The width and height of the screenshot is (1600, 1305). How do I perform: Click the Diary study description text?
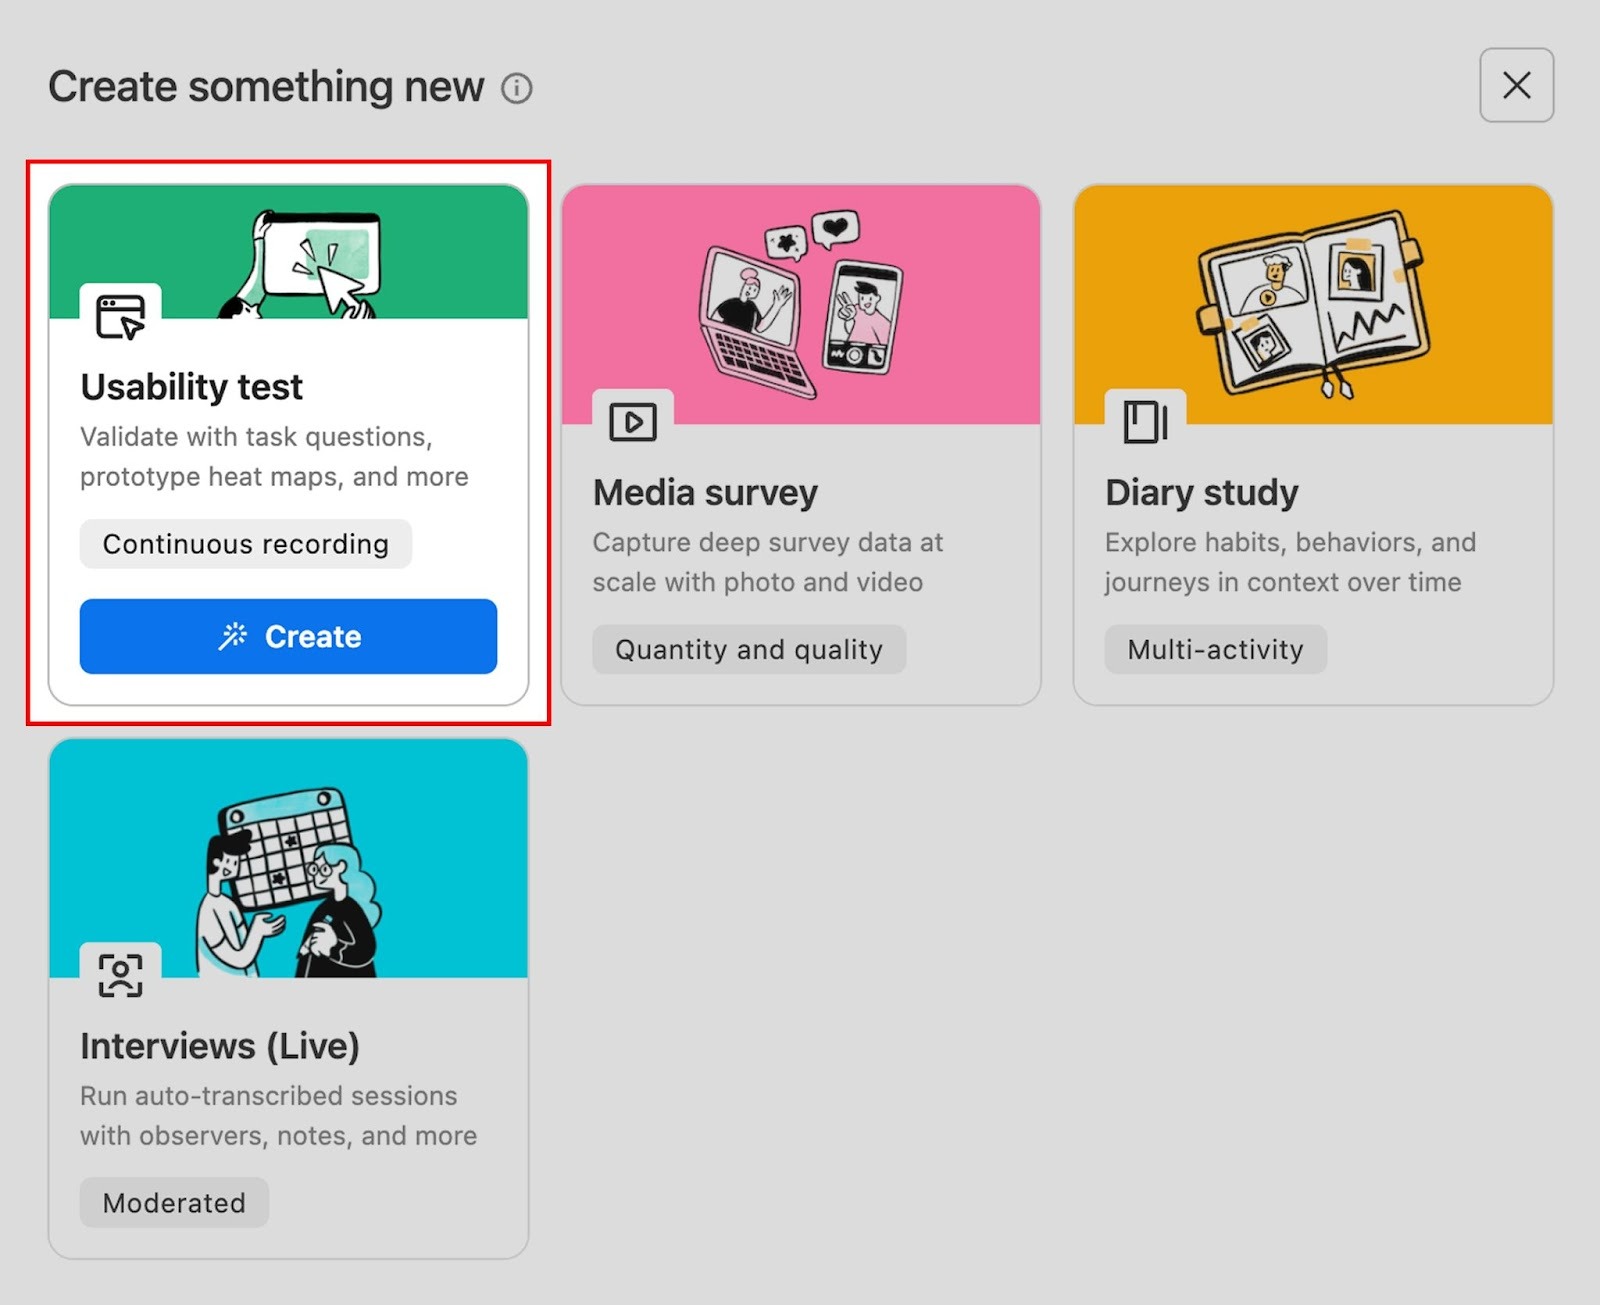tap(1290, 562)
